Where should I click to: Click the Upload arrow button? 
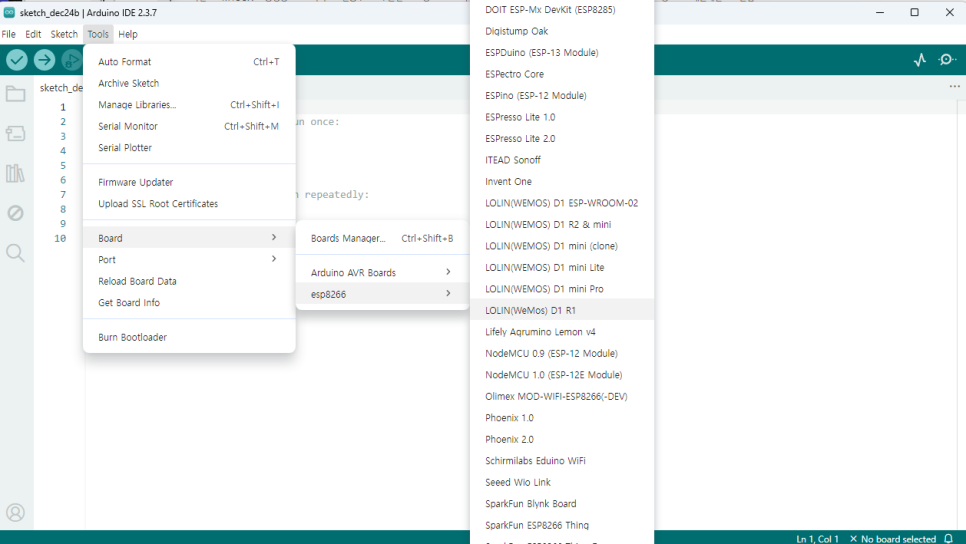pos(44,60)
